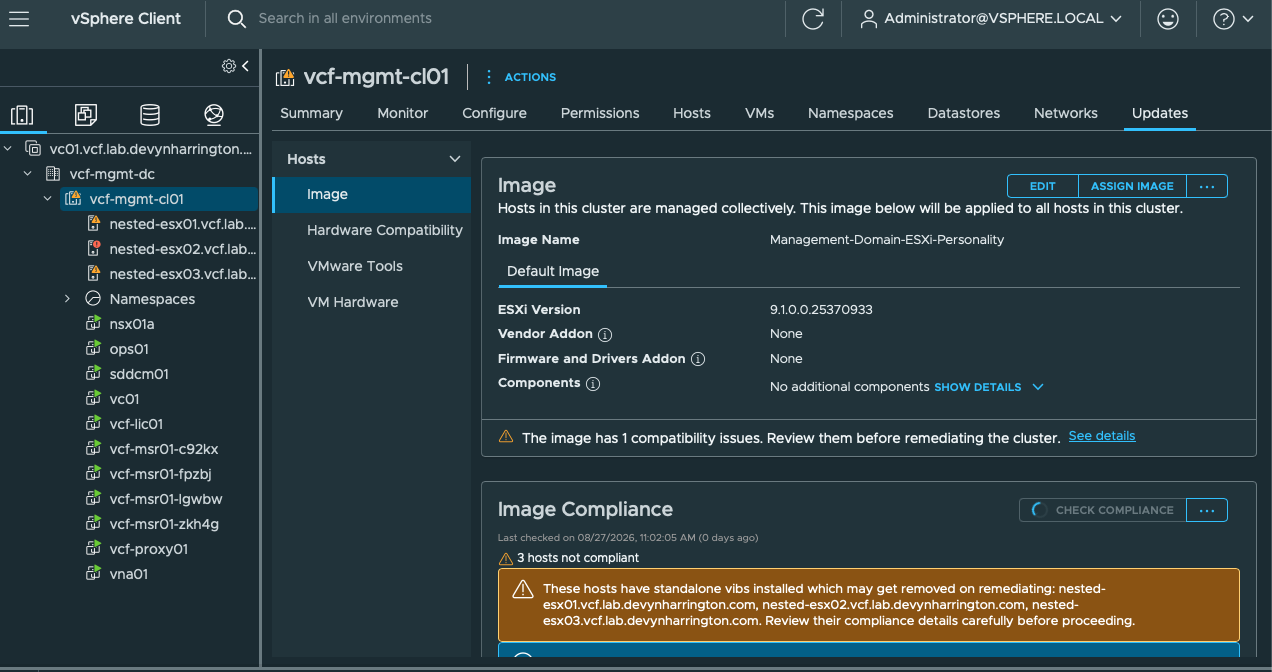Expand the Namespaces tree node

tap(67, 299)
